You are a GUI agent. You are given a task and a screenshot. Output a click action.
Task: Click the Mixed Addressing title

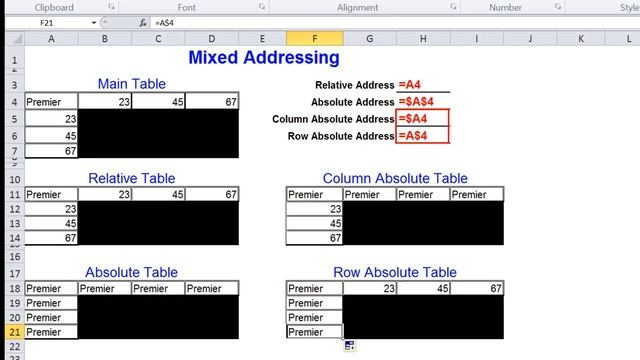point(264,58)
